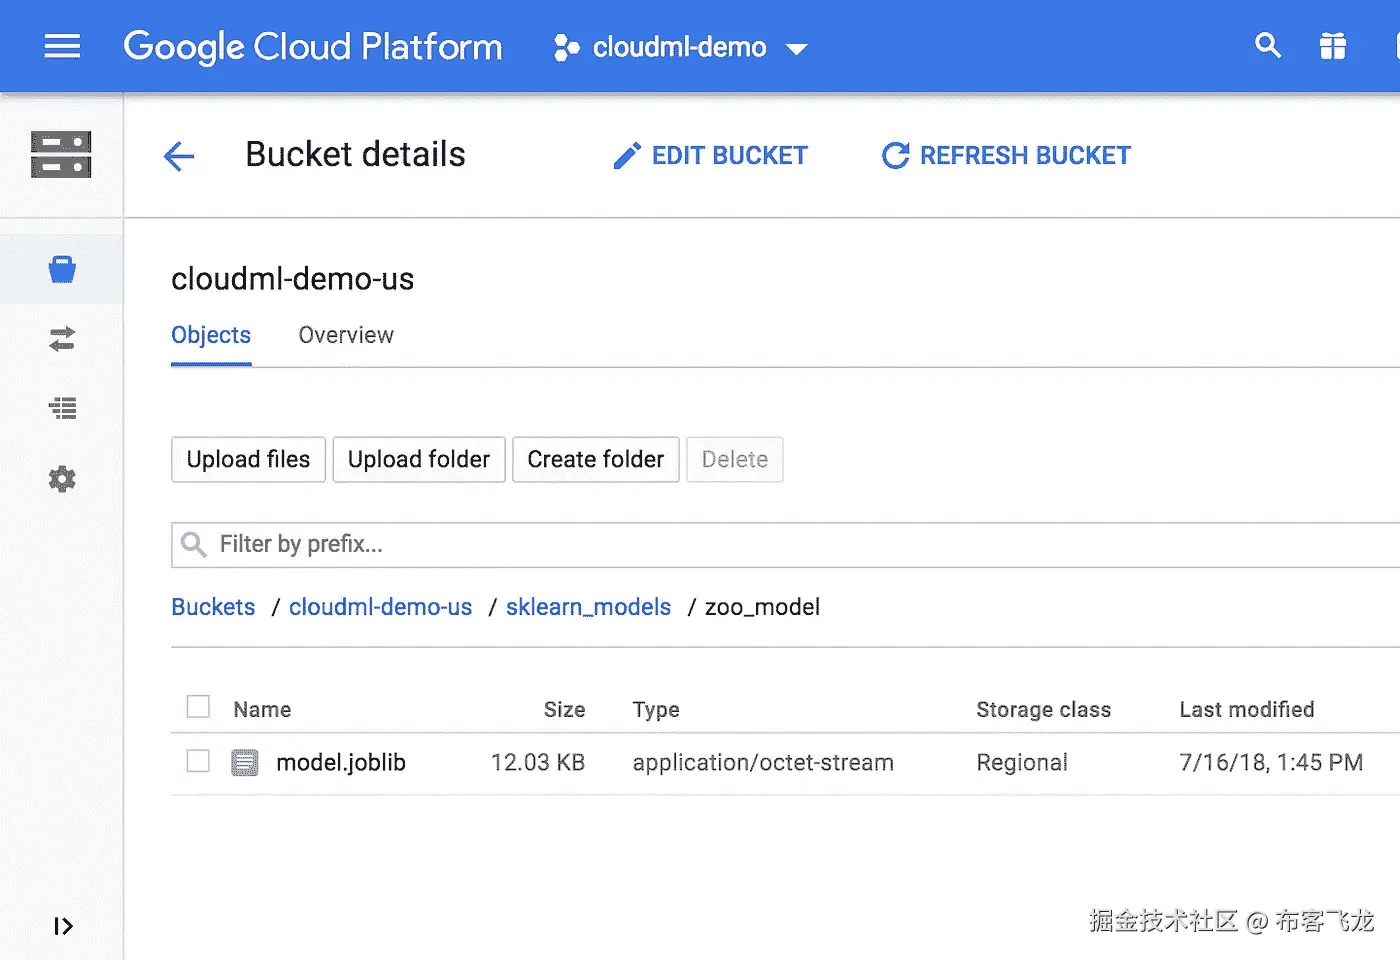This screenshot has width=1400, height=960.
Task: Toggle the select-all checkbox in table header
Action: pos(199,707)
